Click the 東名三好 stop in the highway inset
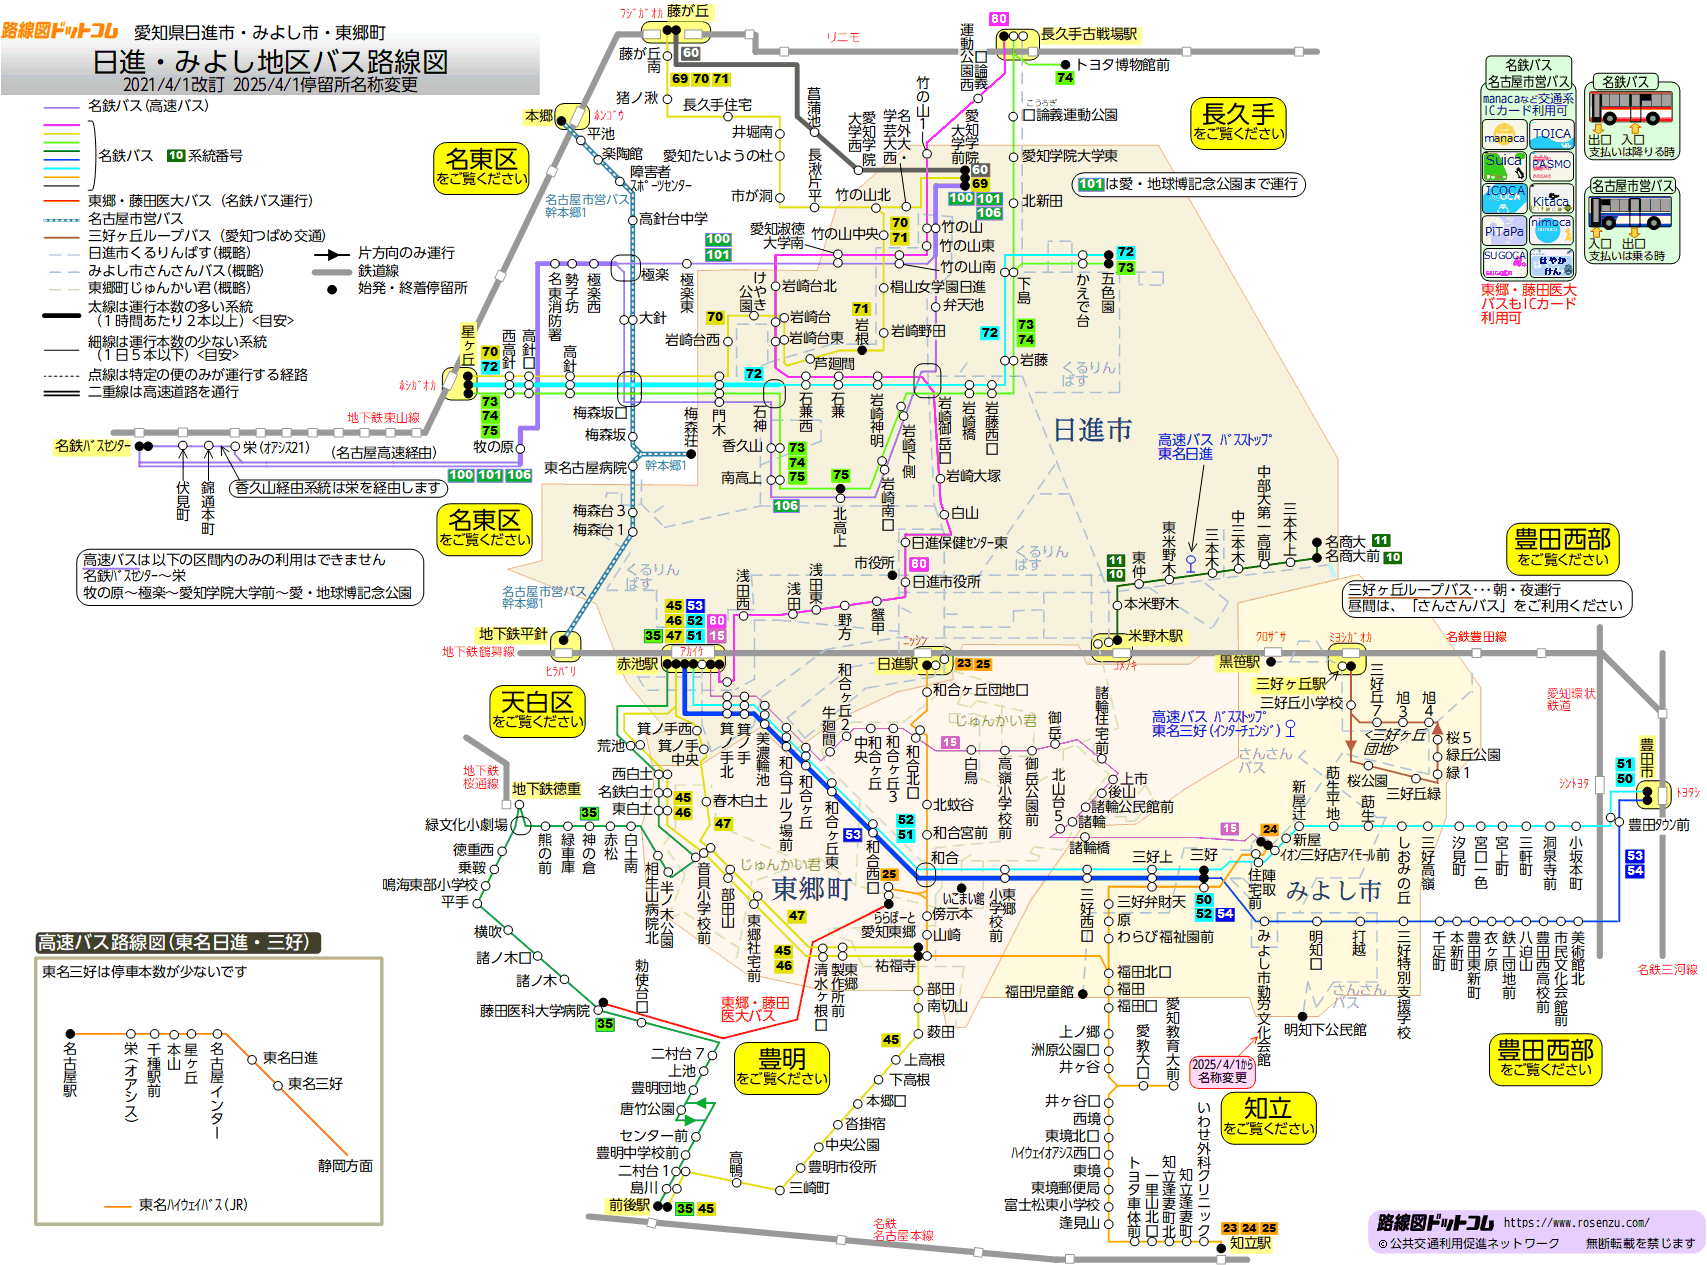 (x=315, y=1084)
